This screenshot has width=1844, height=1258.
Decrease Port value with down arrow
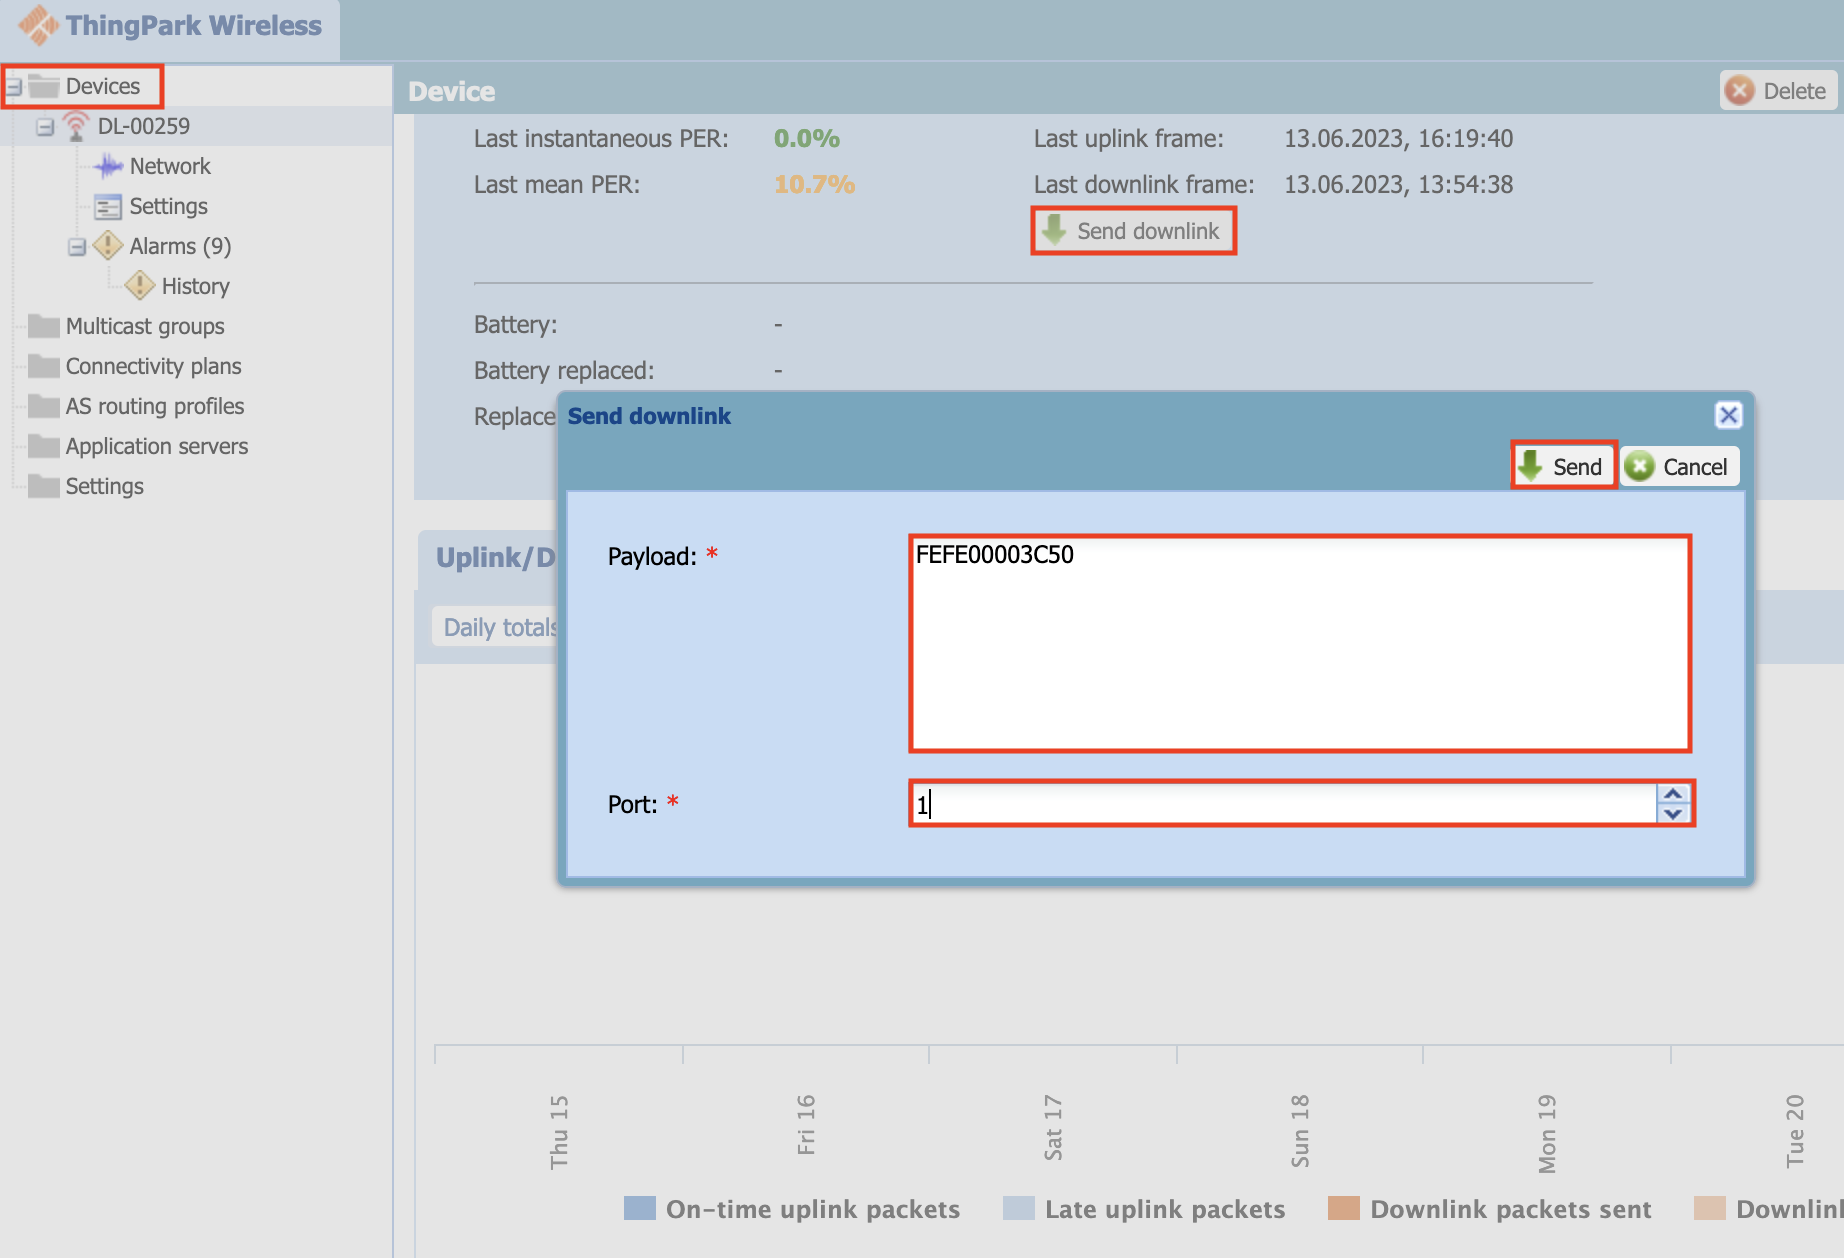coord(1673,814)
